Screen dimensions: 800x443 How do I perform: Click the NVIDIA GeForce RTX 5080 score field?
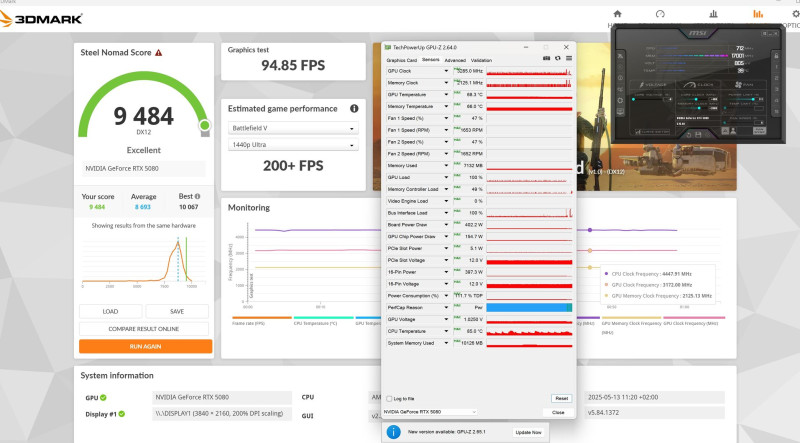pos(144,168)
